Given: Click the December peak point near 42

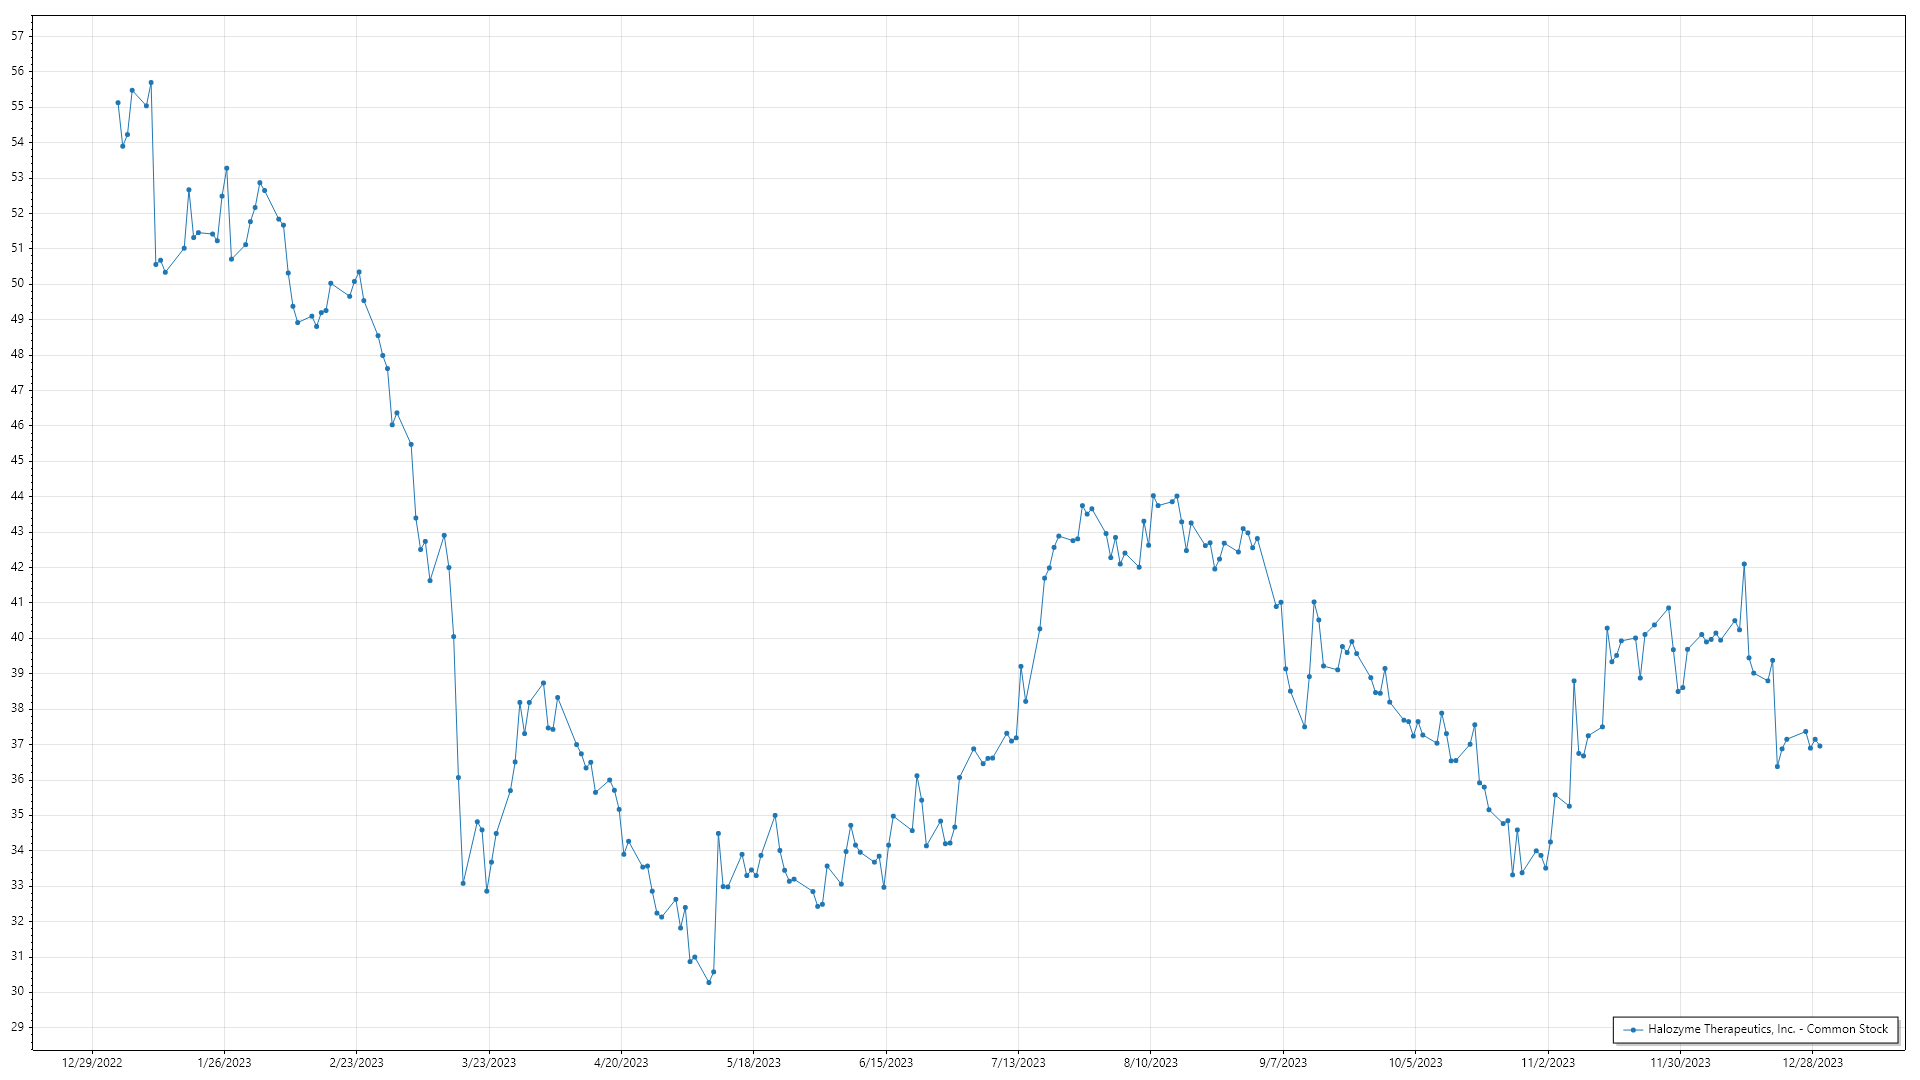Looking at the screenshot, I should (x=1744, y=564).
